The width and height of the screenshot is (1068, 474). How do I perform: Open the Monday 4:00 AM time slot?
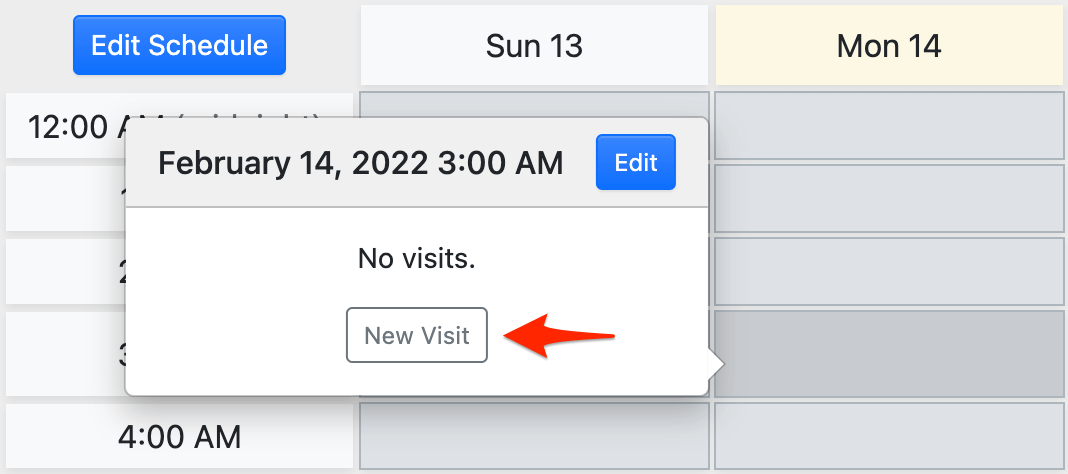[x=889, y=436]
